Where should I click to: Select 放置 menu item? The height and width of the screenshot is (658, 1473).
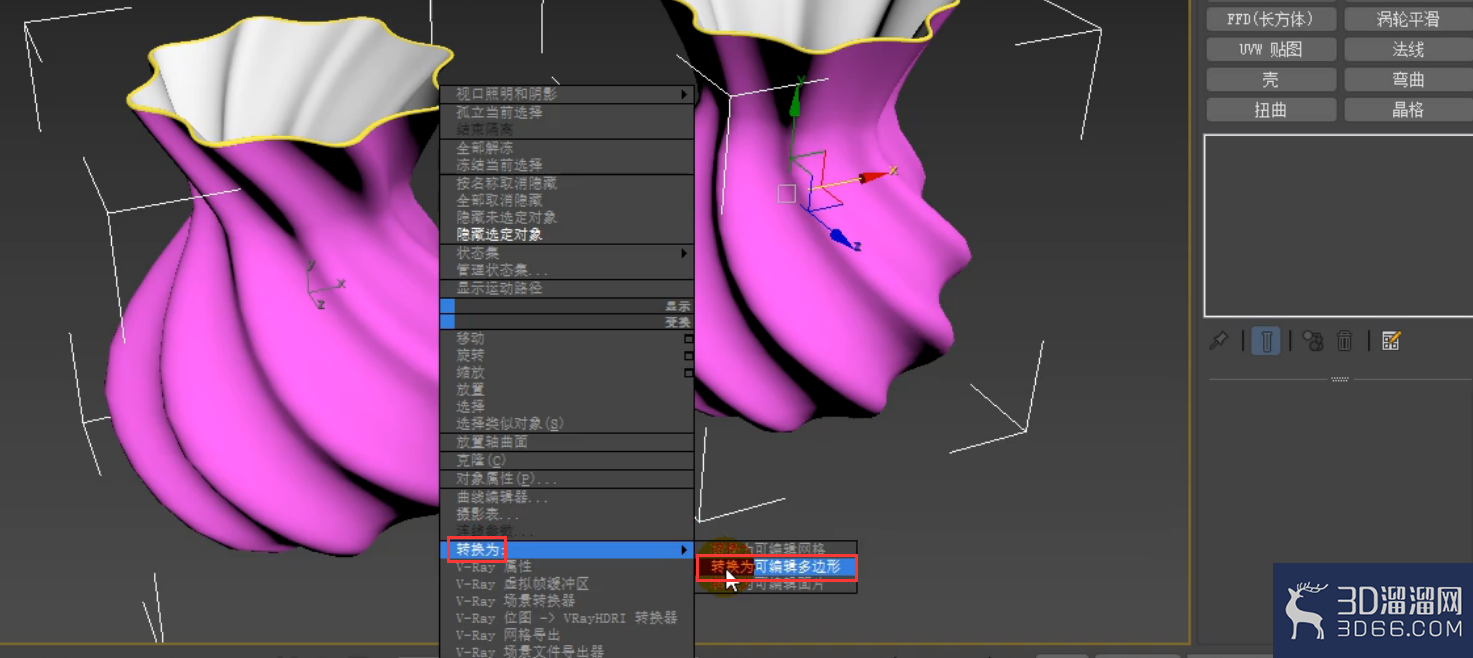coord(567,390)
